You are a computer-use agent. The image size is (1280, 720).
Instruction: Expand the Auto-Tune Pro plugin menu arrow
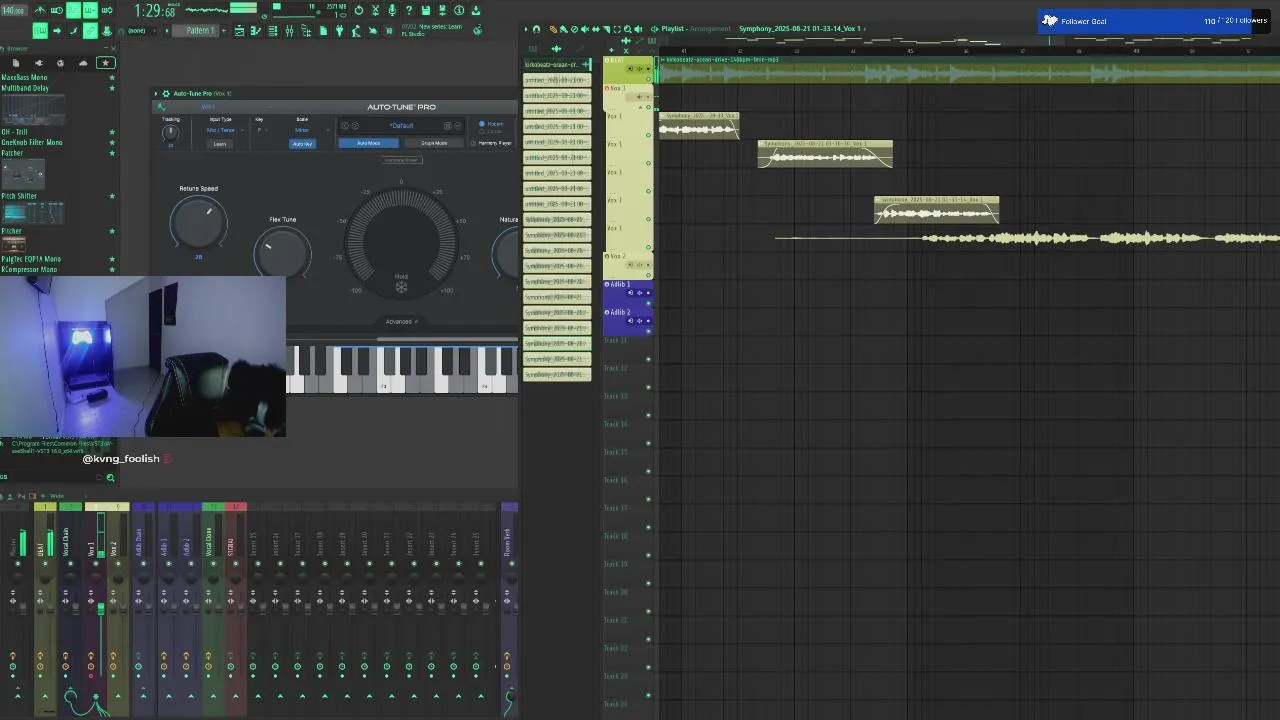click(x=156, y=94)
